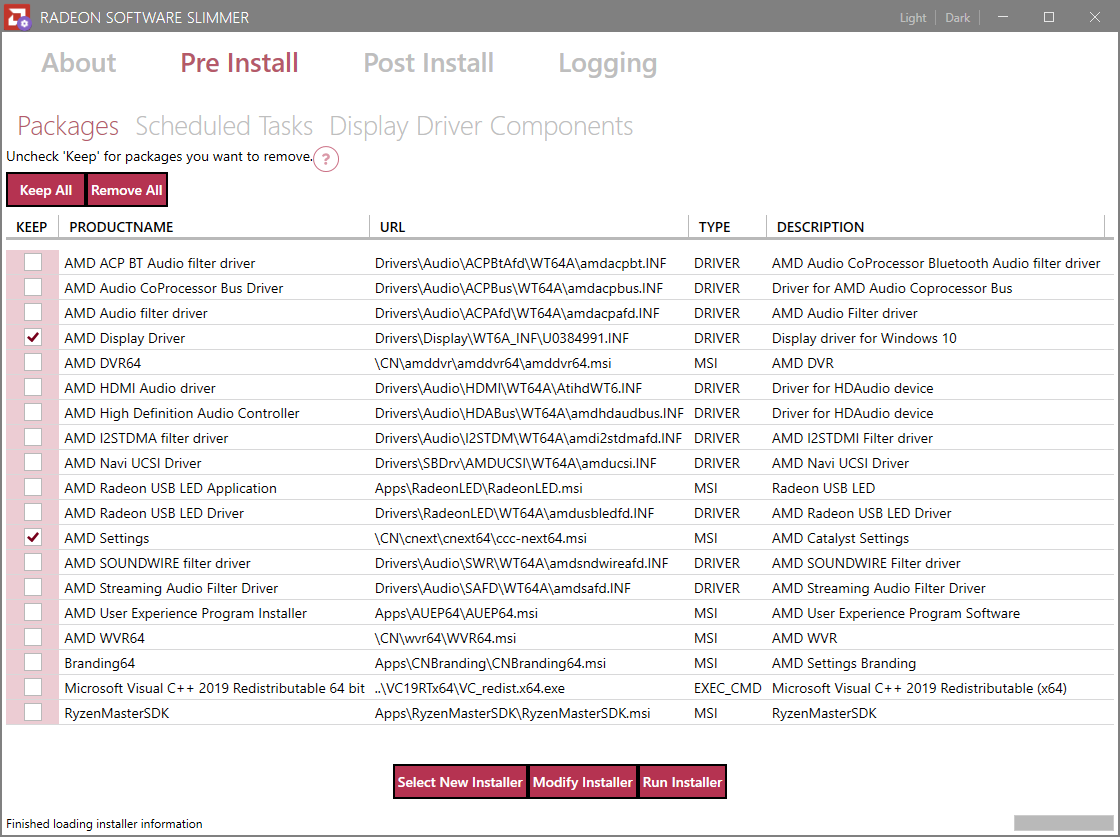Click description 'Display driver for Windows 10'

coord(864,338)
